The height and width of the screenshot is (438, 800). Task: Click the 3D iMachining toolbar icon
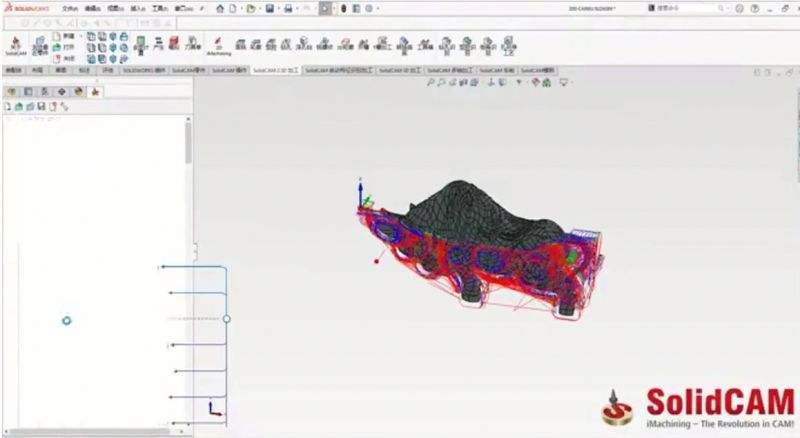pyautogui.click(x=218, y=46)
